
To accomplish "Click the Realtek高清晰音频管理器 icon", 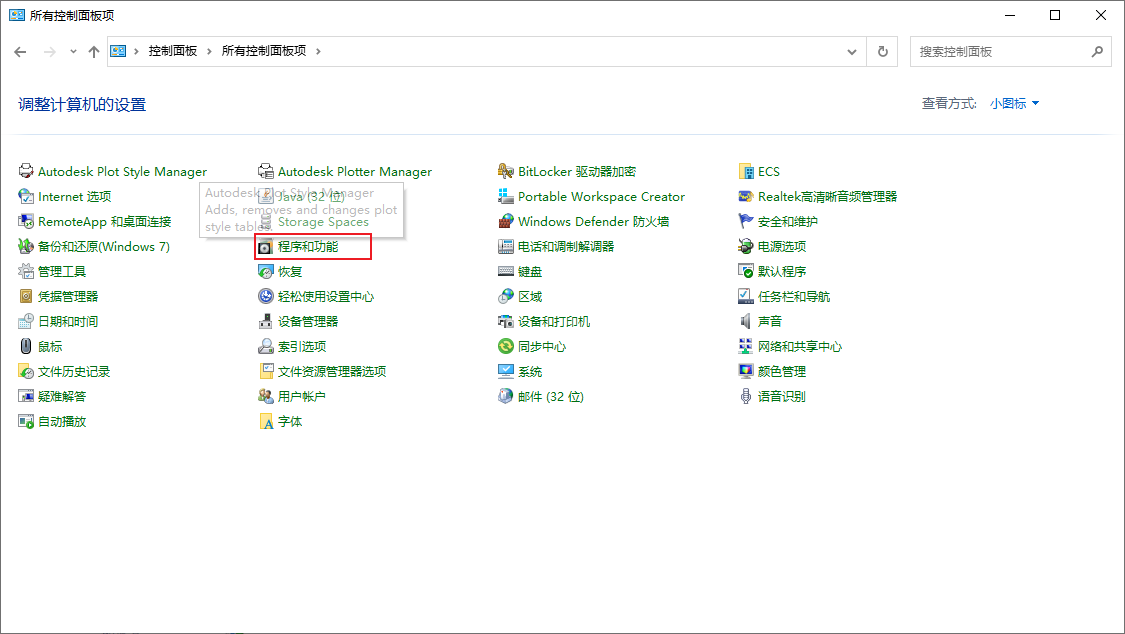I will [745, 197].
